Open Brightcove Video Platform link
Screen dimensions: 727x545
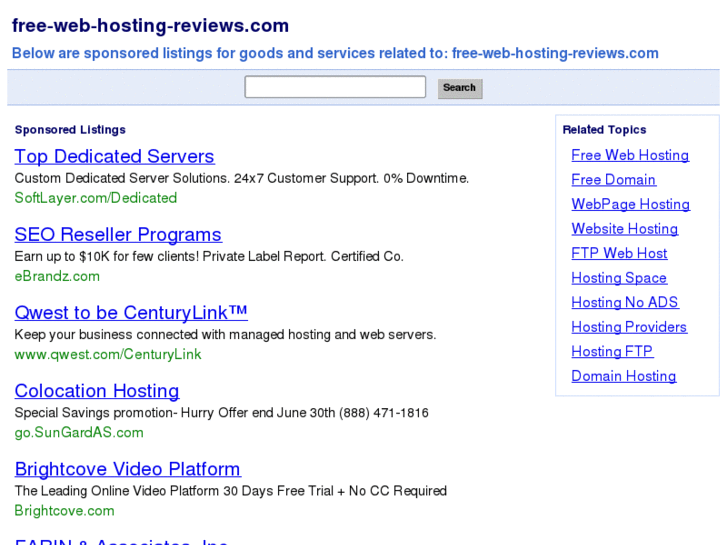pyautogui.click(x=128, y=469)
